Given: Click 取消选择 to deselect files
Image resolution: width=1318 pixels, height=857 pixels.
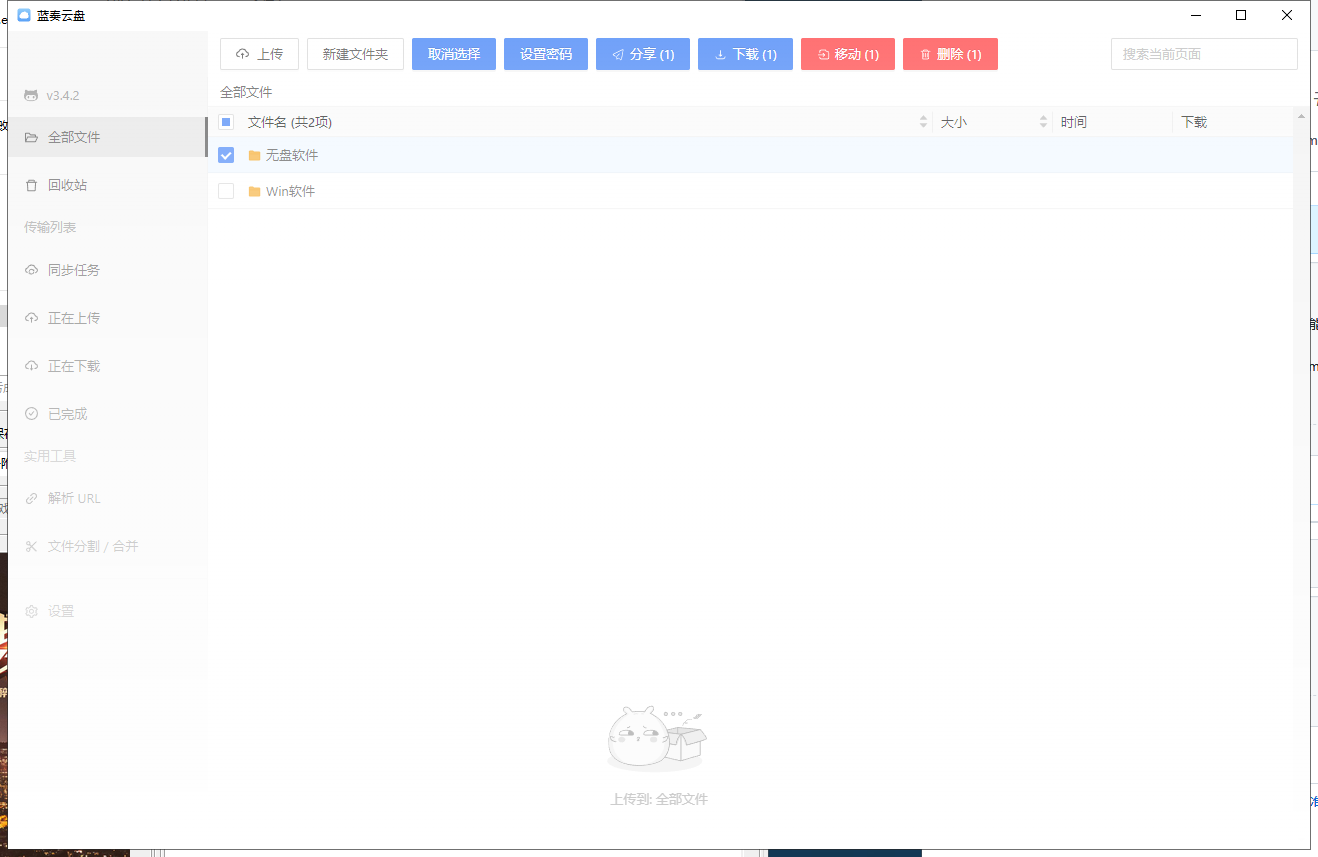Looking at the screenshot, I should pos(453,54).
